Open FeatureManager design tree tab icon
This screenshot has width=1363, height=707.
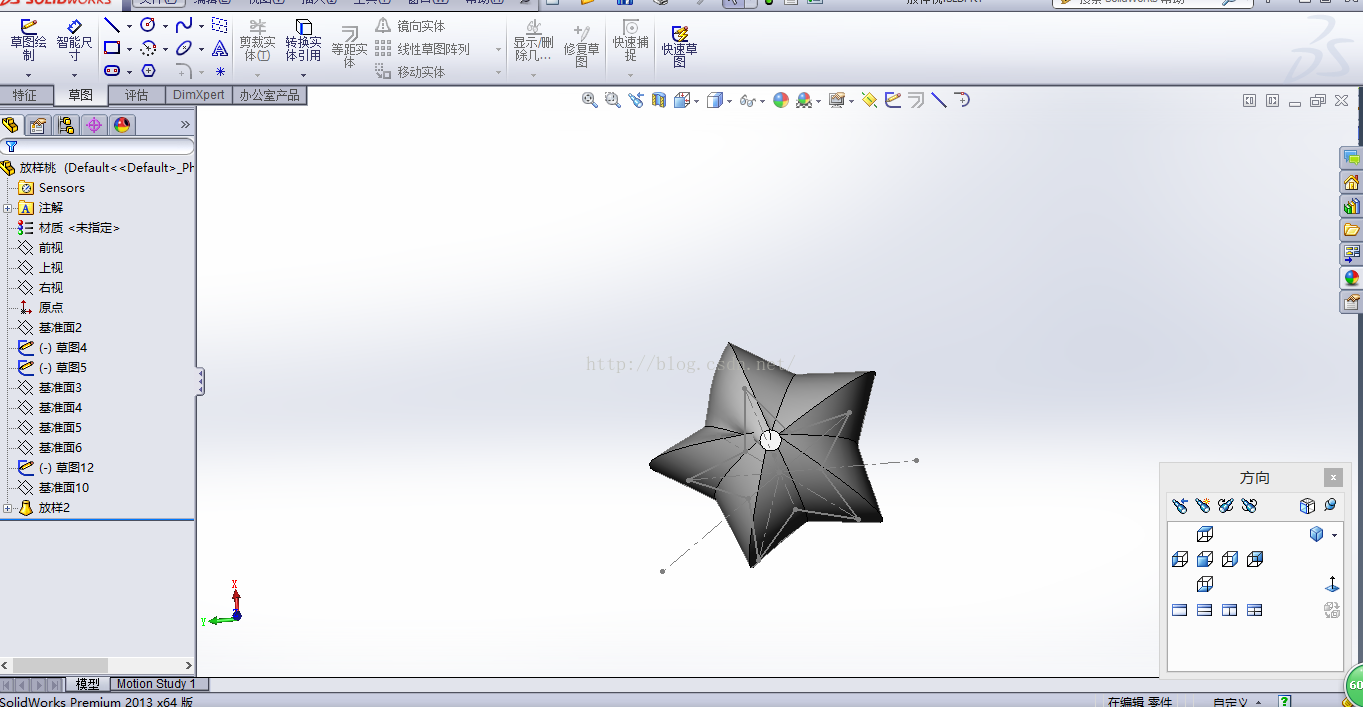point(11,125)
